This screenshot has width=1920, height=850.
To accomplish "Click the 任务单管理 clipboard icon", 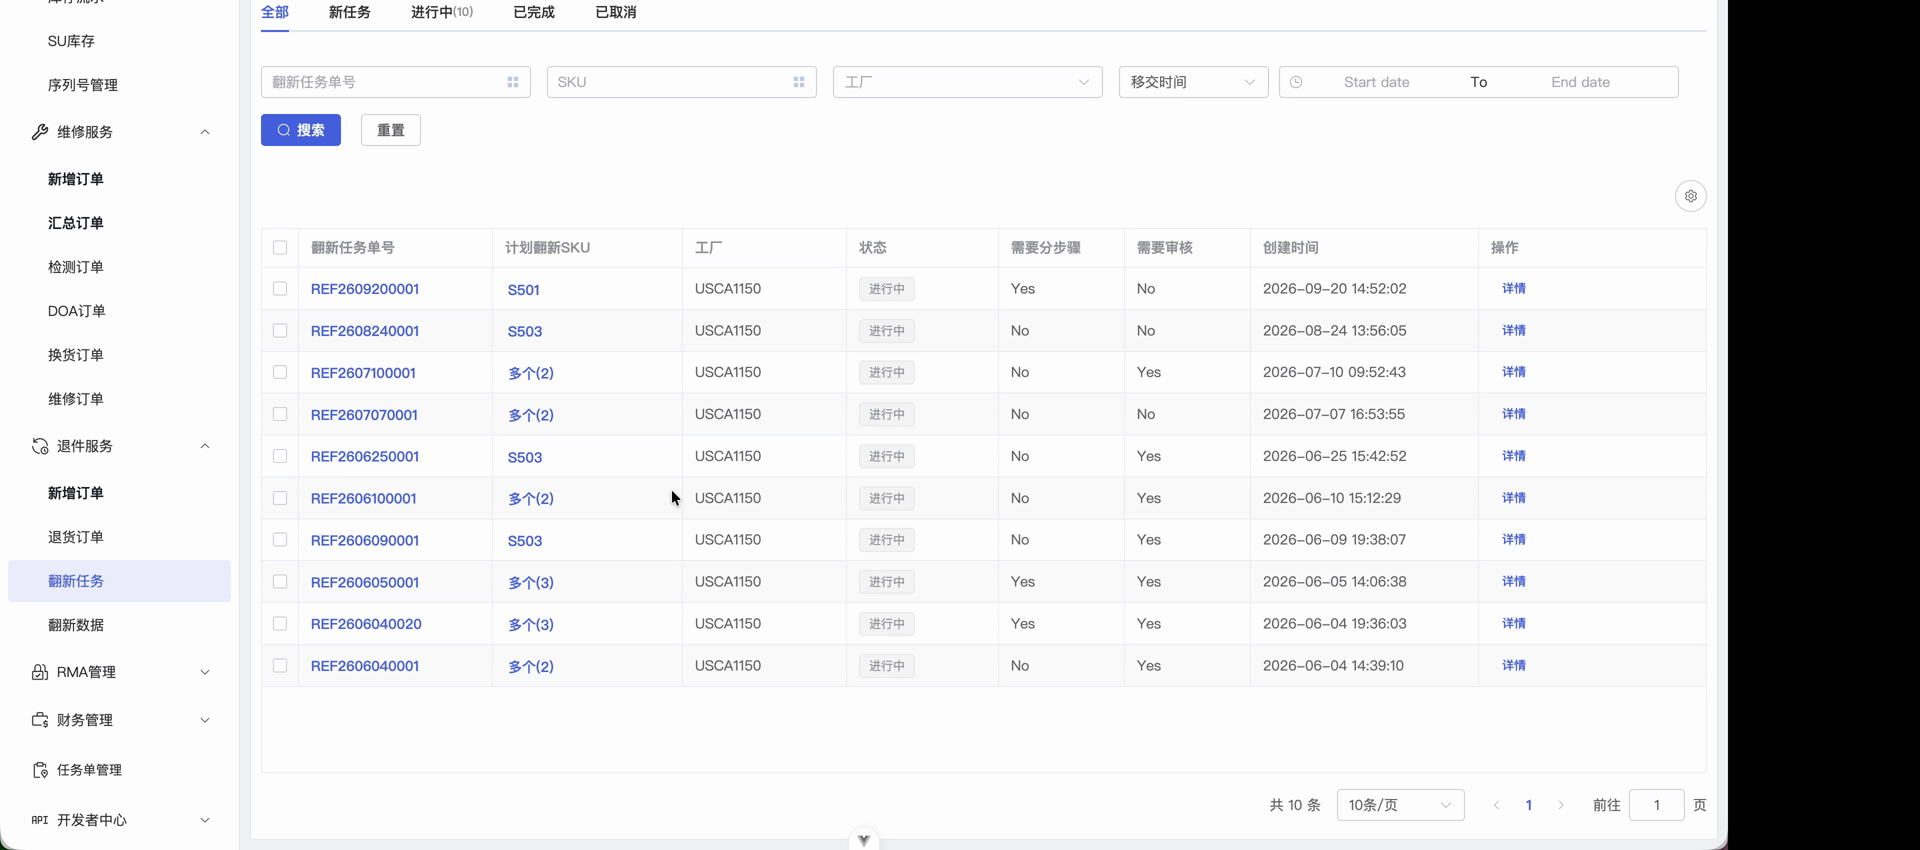I will click(40, 770).
